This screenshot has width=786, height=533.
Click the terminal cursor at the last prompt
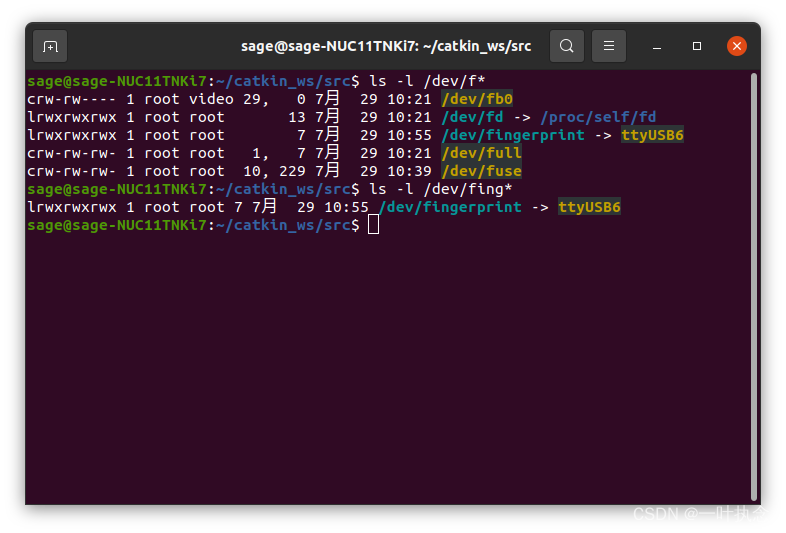373,225
